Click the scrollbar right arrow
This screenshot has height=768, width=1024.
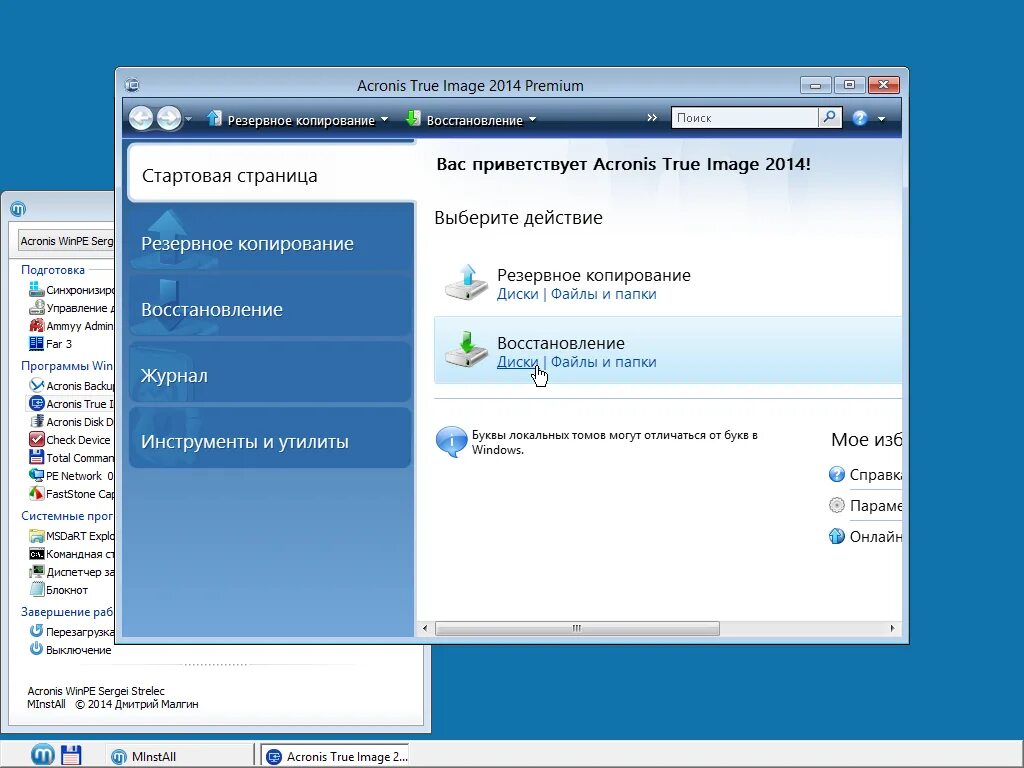click(892, 628)
